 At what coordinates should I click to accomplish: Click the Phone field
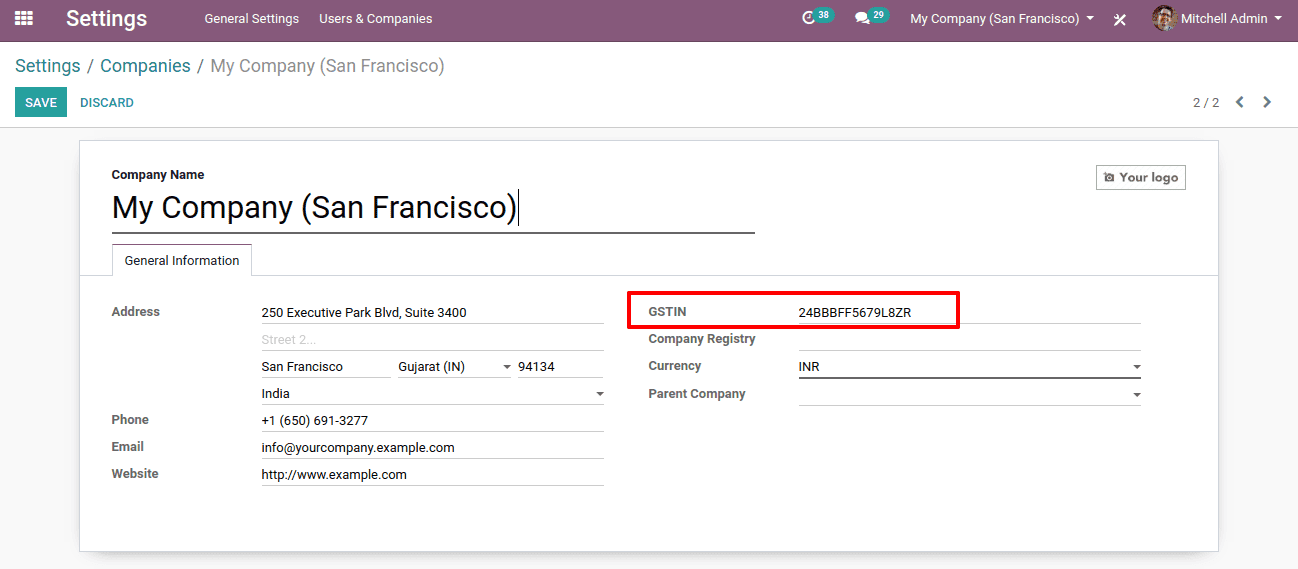click(432, 420)
